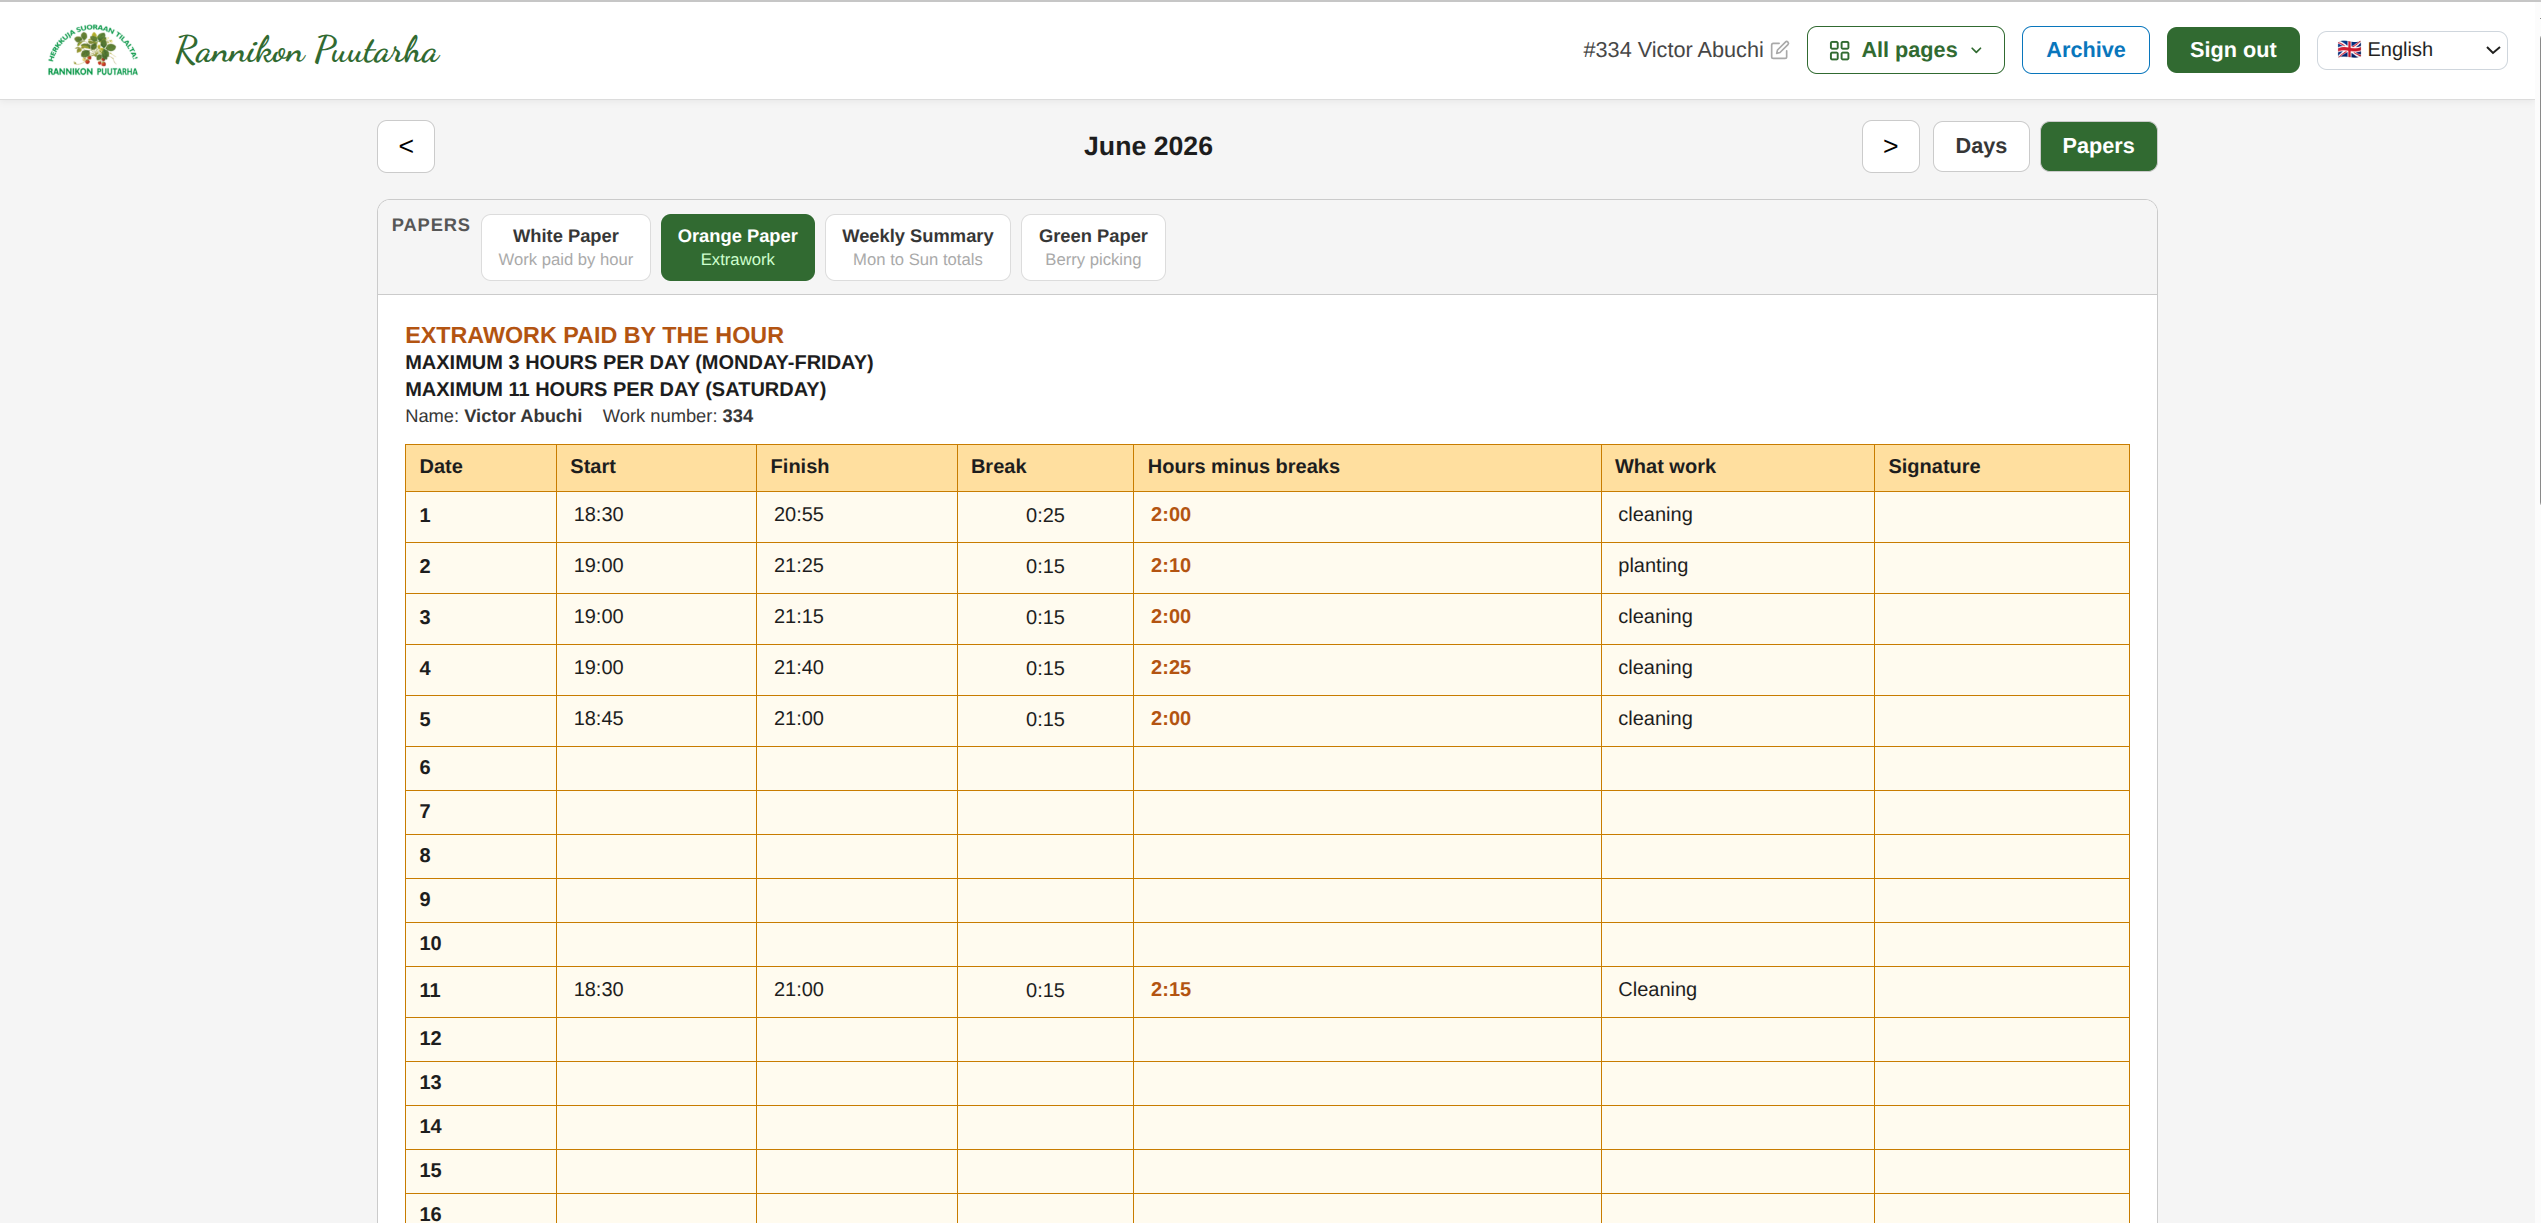This screenshot has width=2541, height=1223.
Task: Click the Cleaning work entry on date 11
Action: (x=1657, y=990)
